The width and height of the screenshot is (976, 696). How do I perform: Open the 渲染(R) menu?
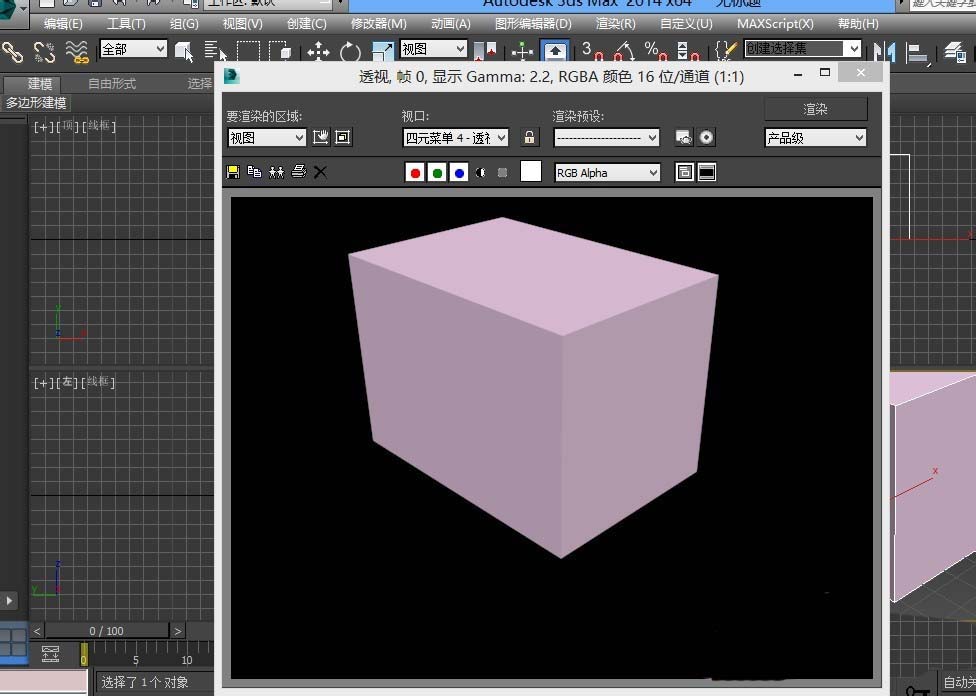pos(615,23)
